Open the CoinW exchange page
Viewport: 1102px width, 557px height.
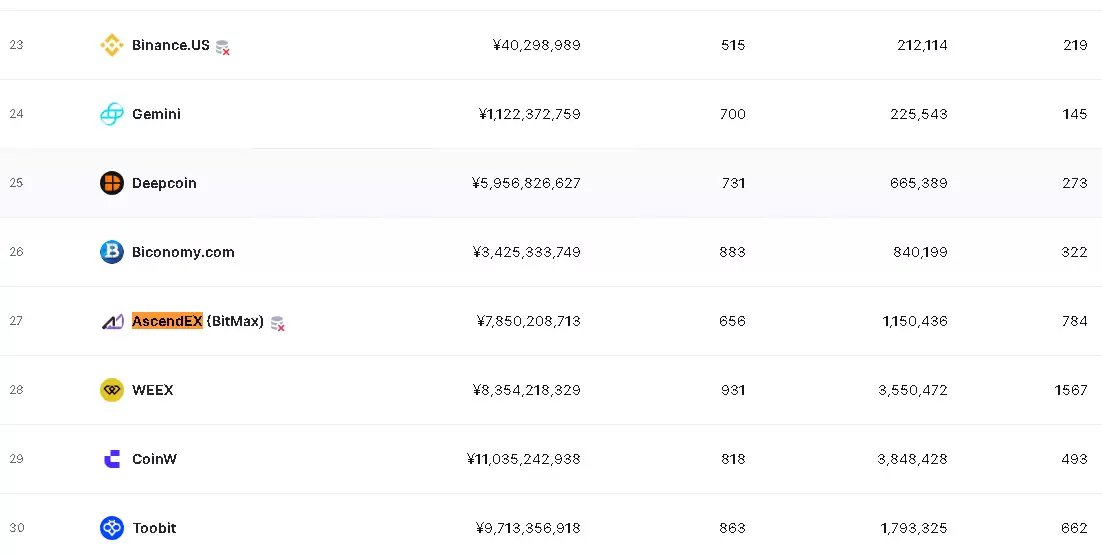click(154, 459)
